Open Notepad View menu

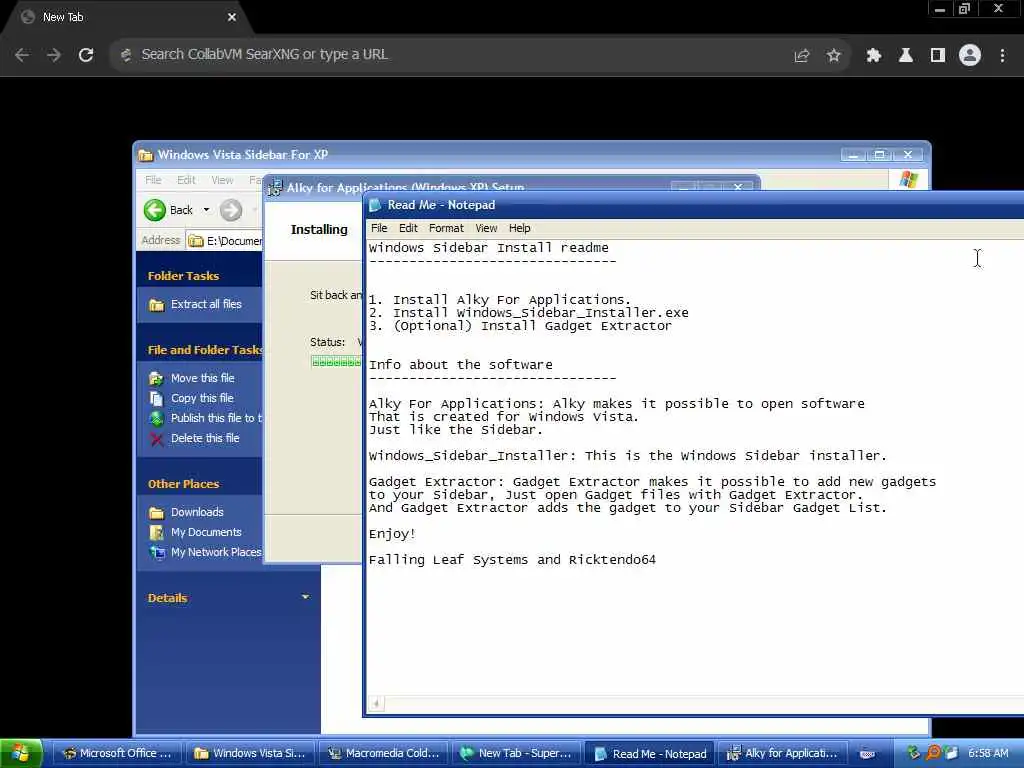(x=486, y=228)
